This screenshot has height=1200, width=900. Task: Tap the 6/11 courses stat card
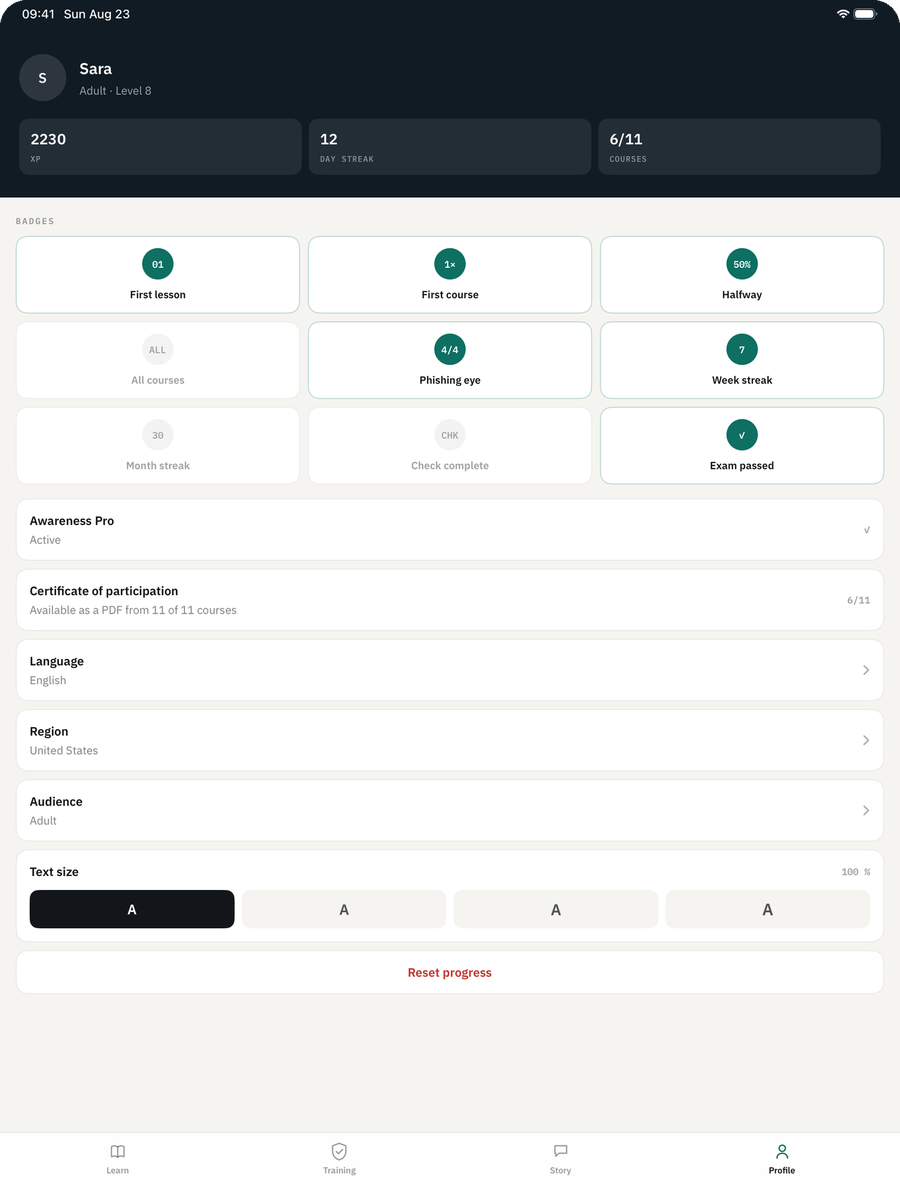pos(739,147)
